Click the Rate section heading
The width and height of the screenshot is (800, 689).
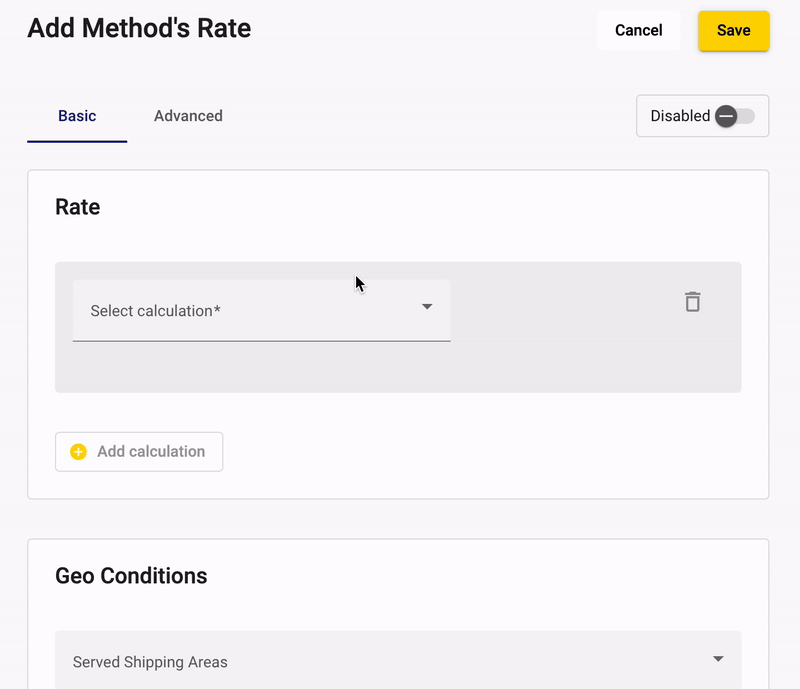click(x=78, y=207)
